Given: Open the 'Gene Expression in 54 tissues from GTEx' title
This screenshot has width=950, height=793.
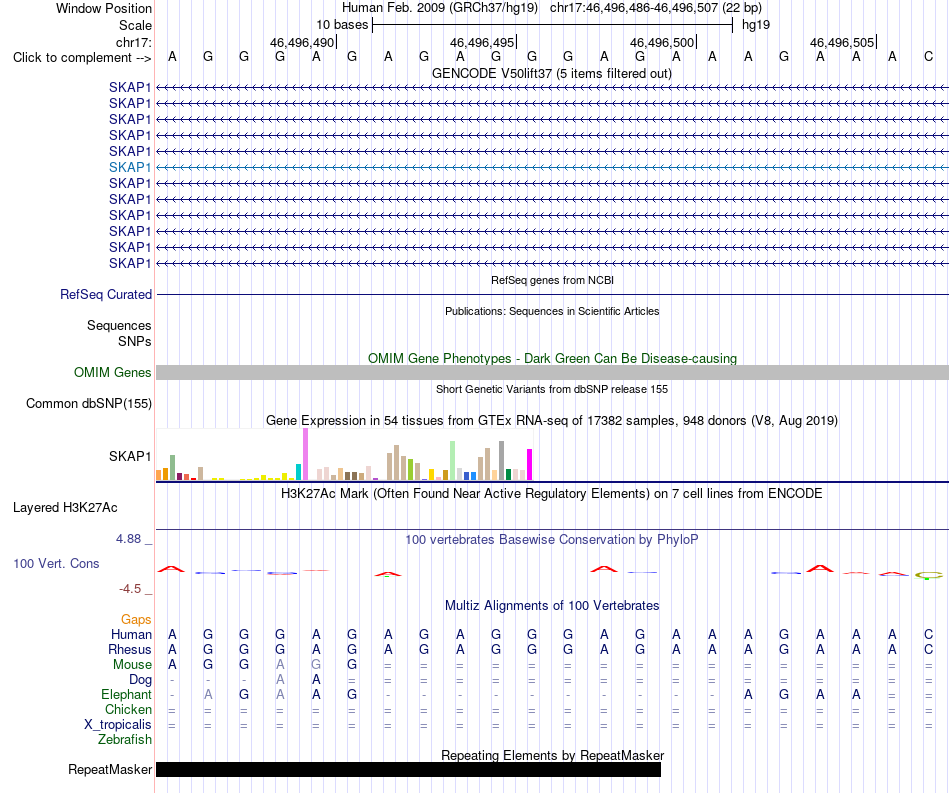Looking at the screenshot, I should (x=552, y=420).
